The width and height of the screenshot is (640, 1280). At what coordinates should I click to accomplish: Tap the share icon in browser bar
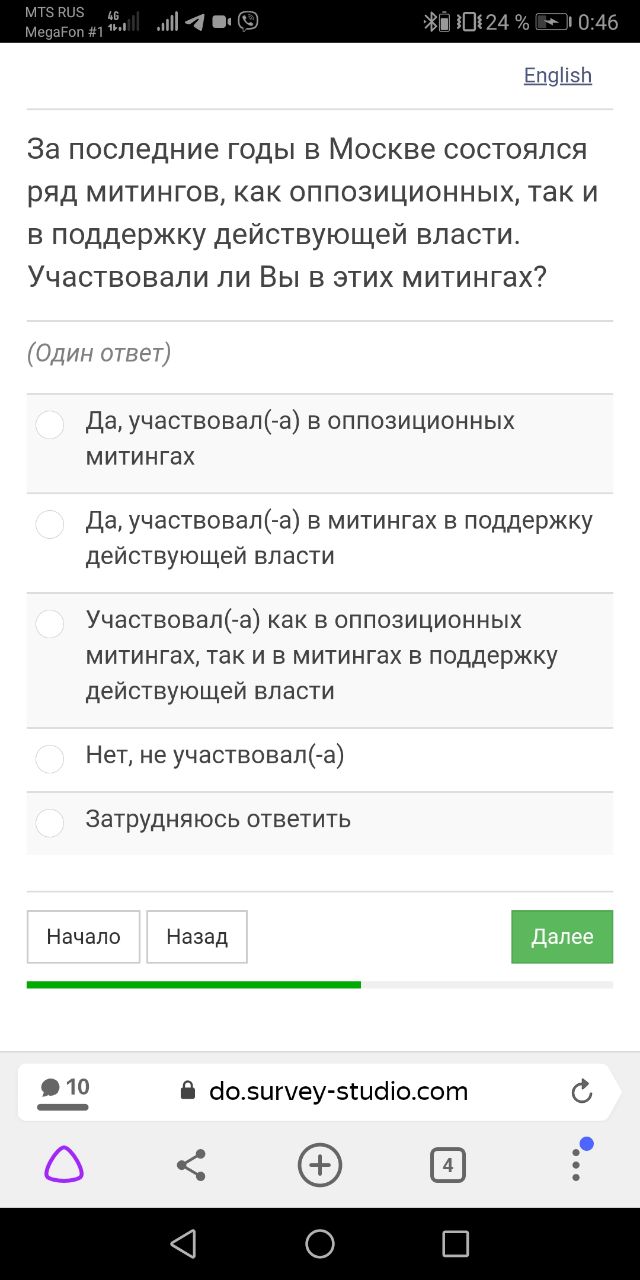pyautogui.click(x=191, y=1165)
